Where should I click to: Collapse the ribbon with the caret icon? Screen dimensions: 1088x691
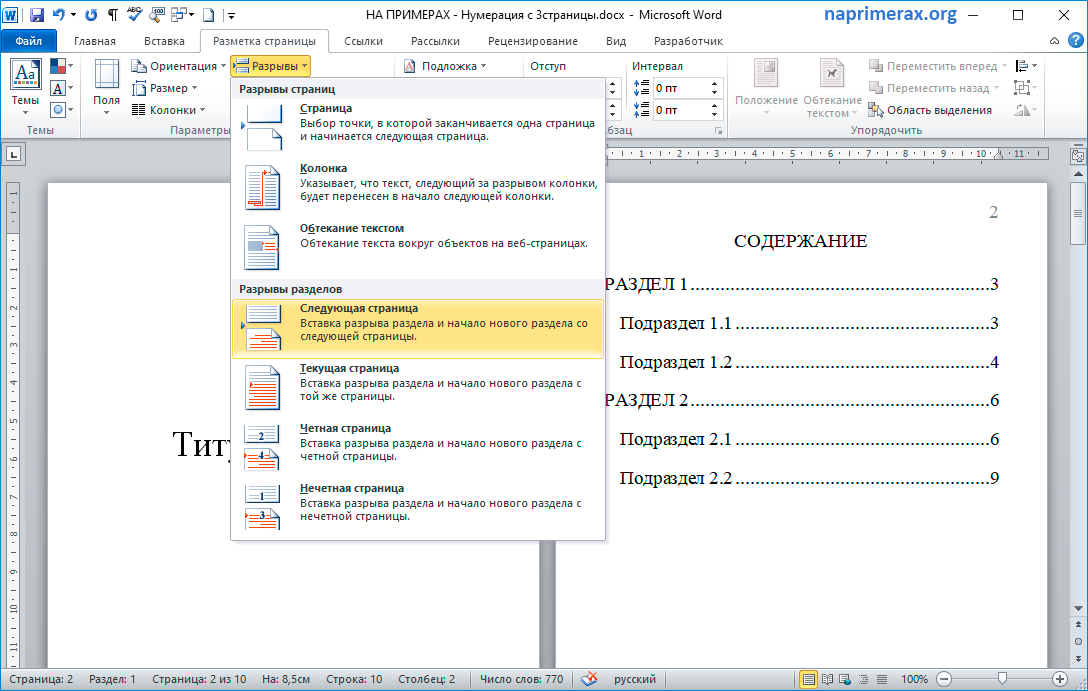(1054, 41)
